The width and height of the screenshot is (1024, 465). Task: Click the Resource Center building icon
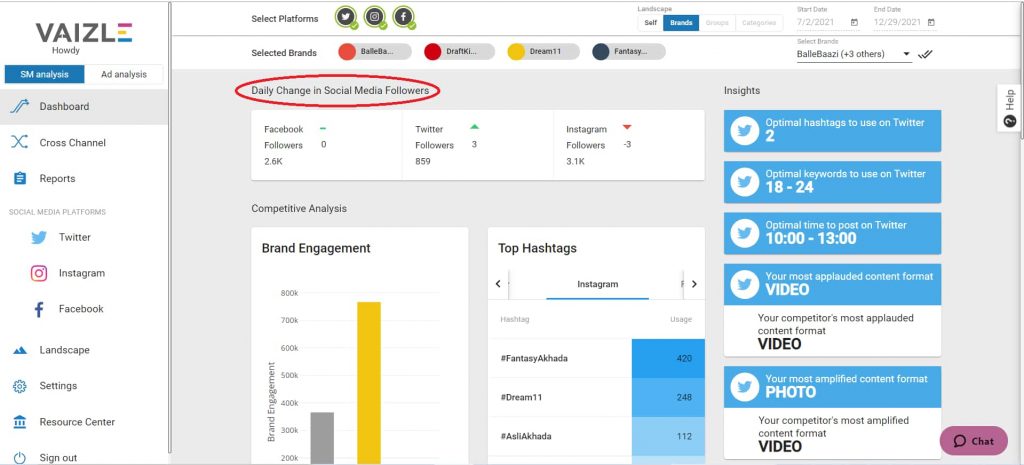pos(20,422)
